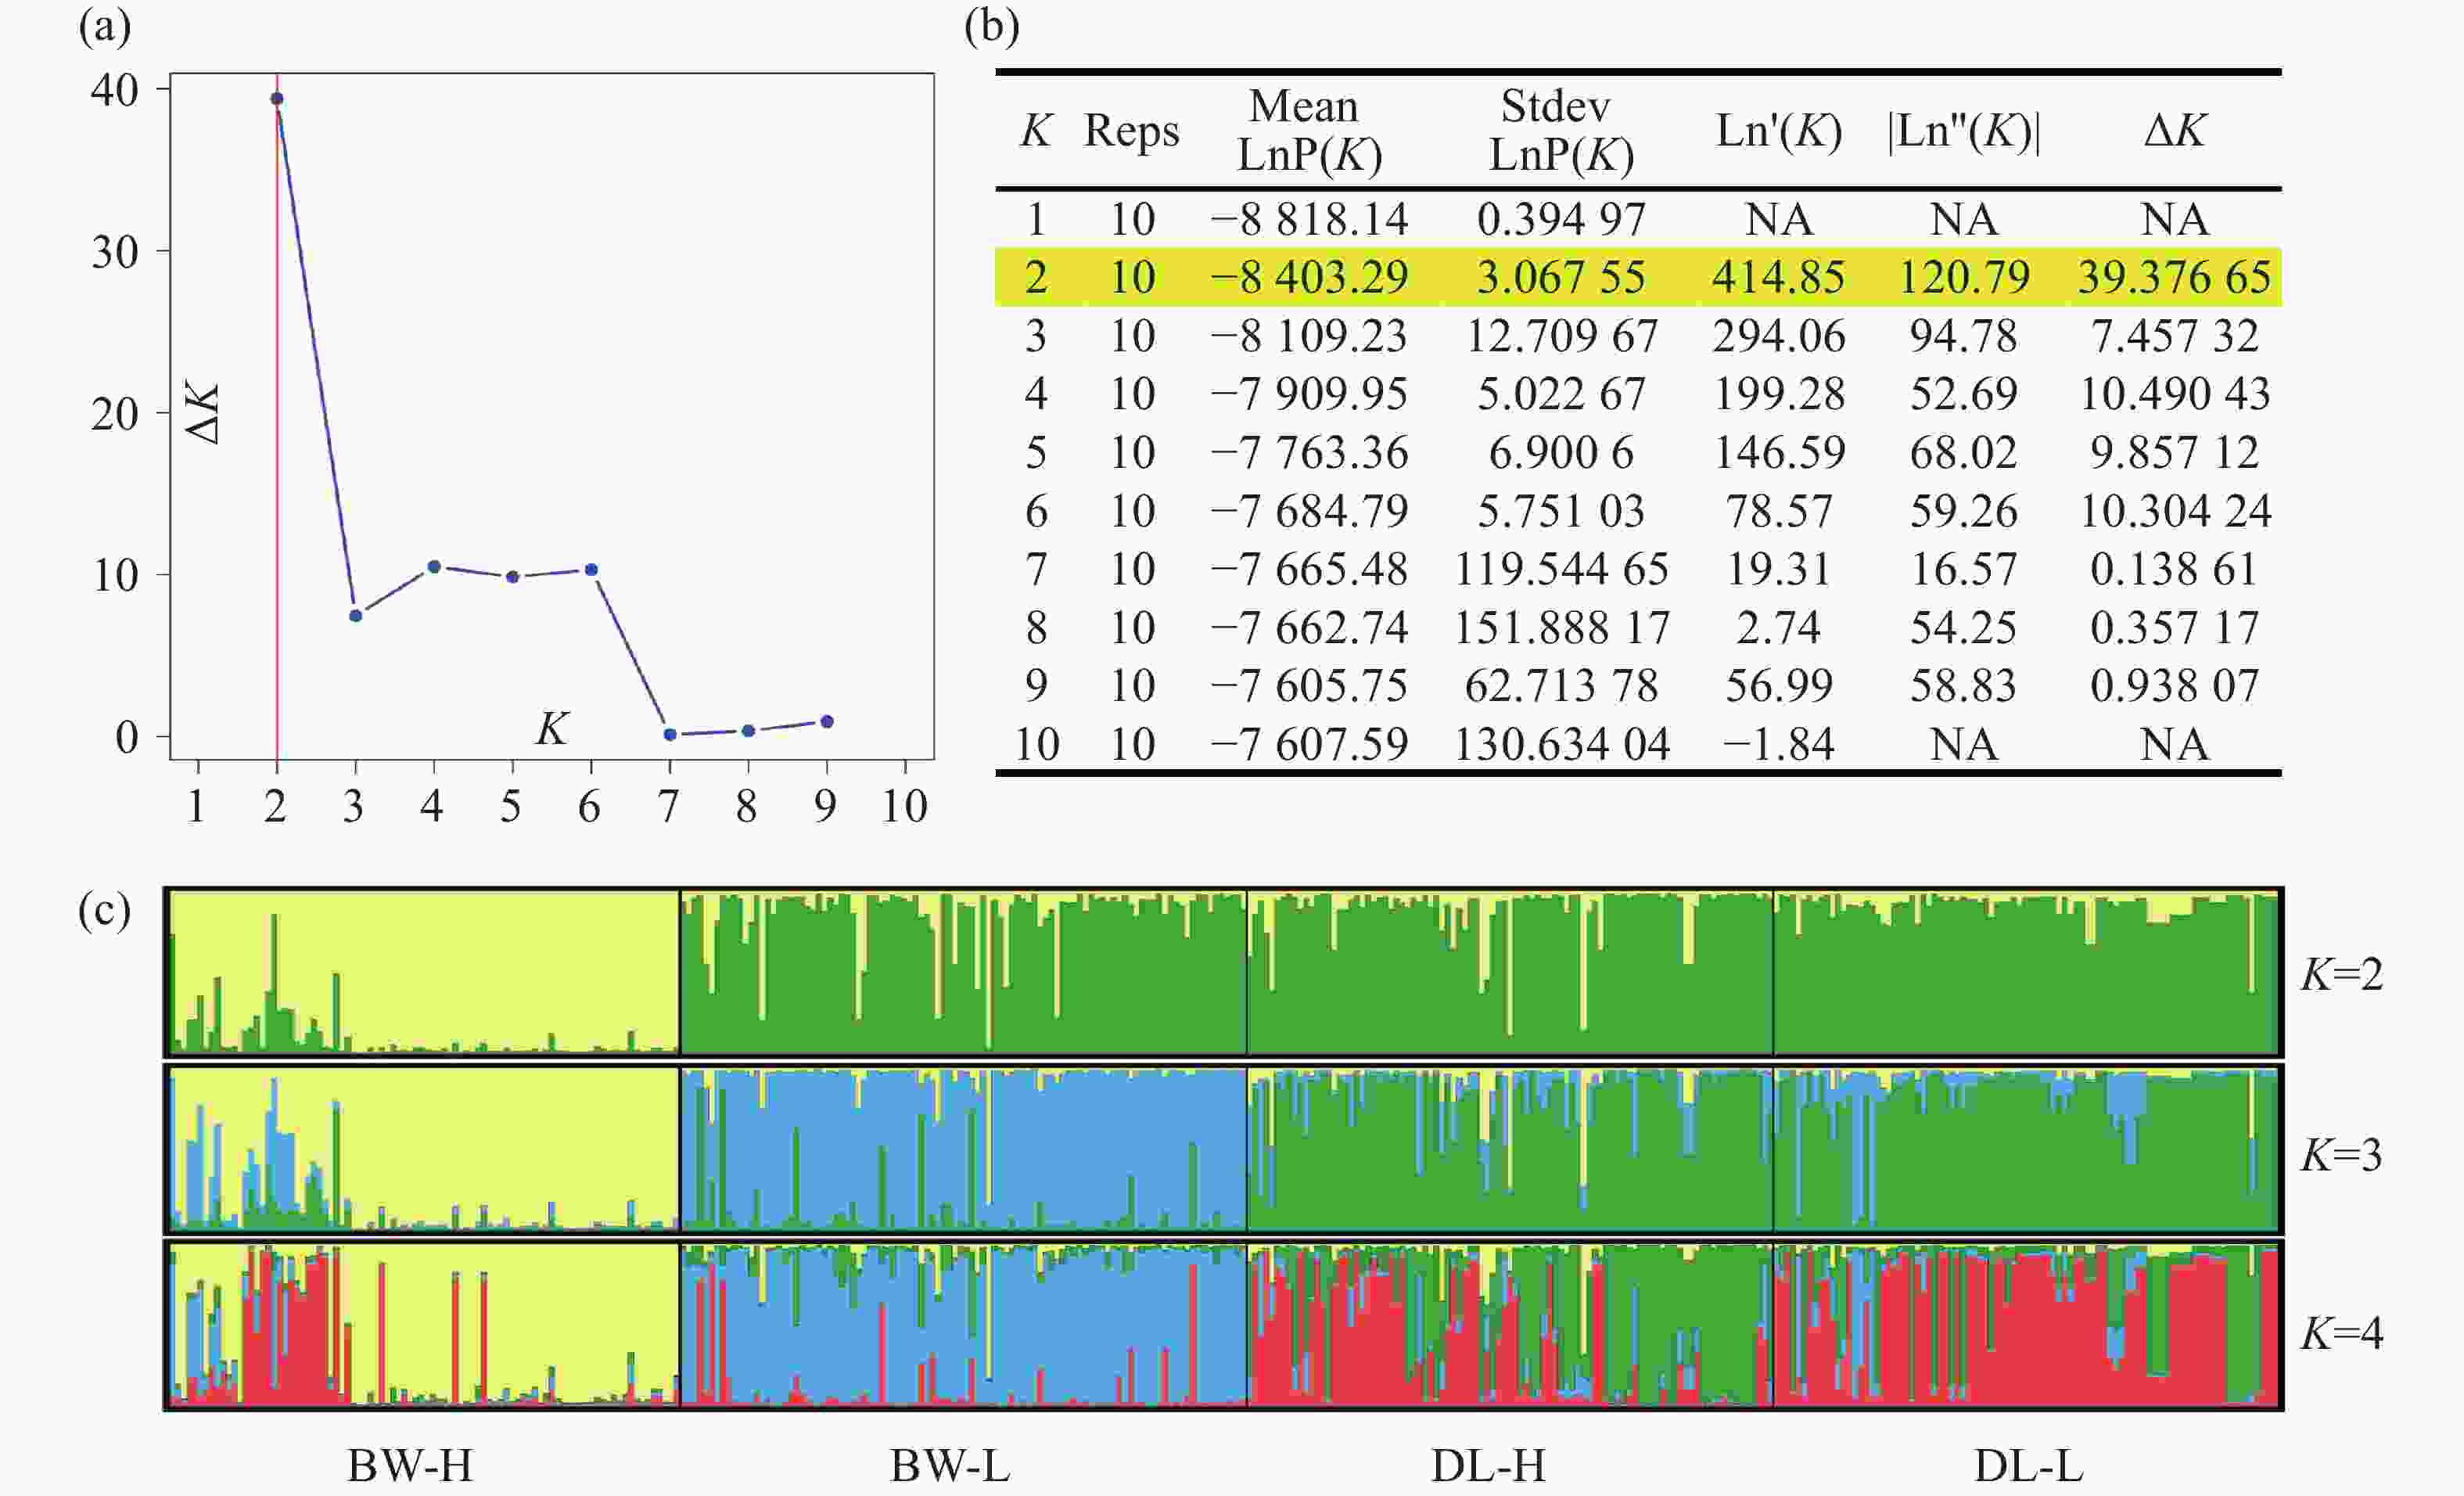Image resolution: width=2464 pixels, height=1496 pixels.
Task: Click the BW-L population label
Action: 950,1466
